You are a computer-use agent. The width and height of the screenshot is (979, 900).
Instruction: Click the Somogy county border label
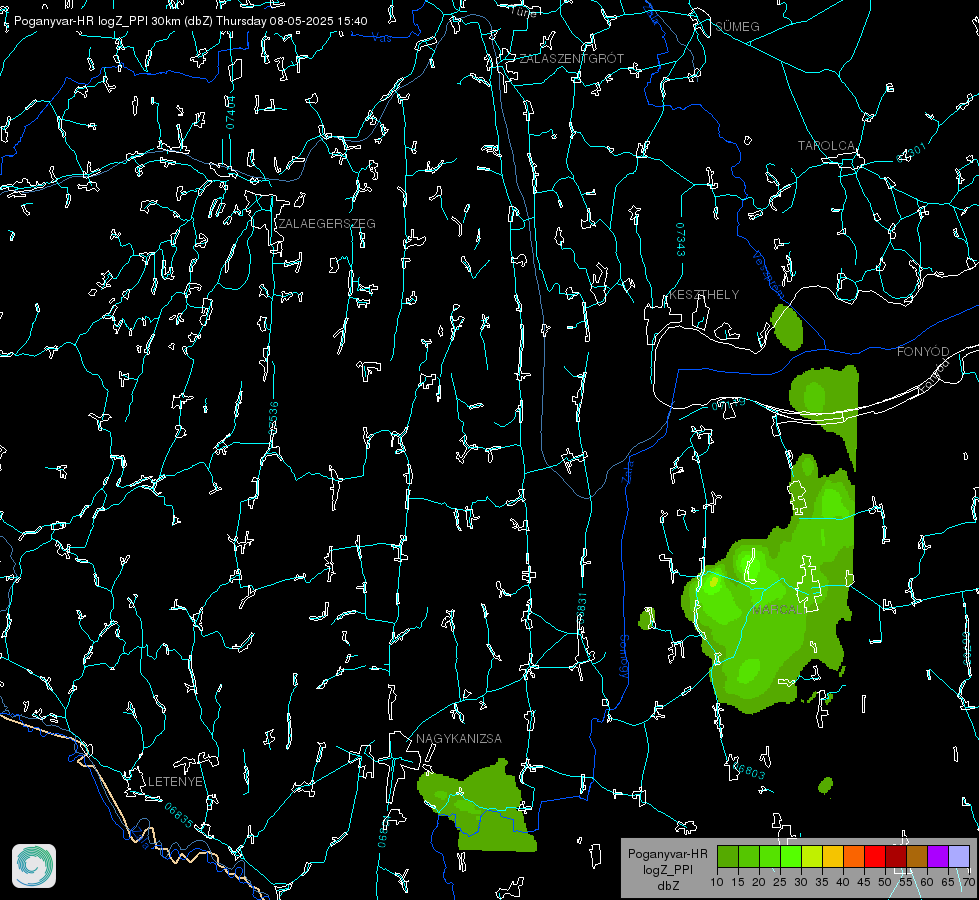click(623, 658)
